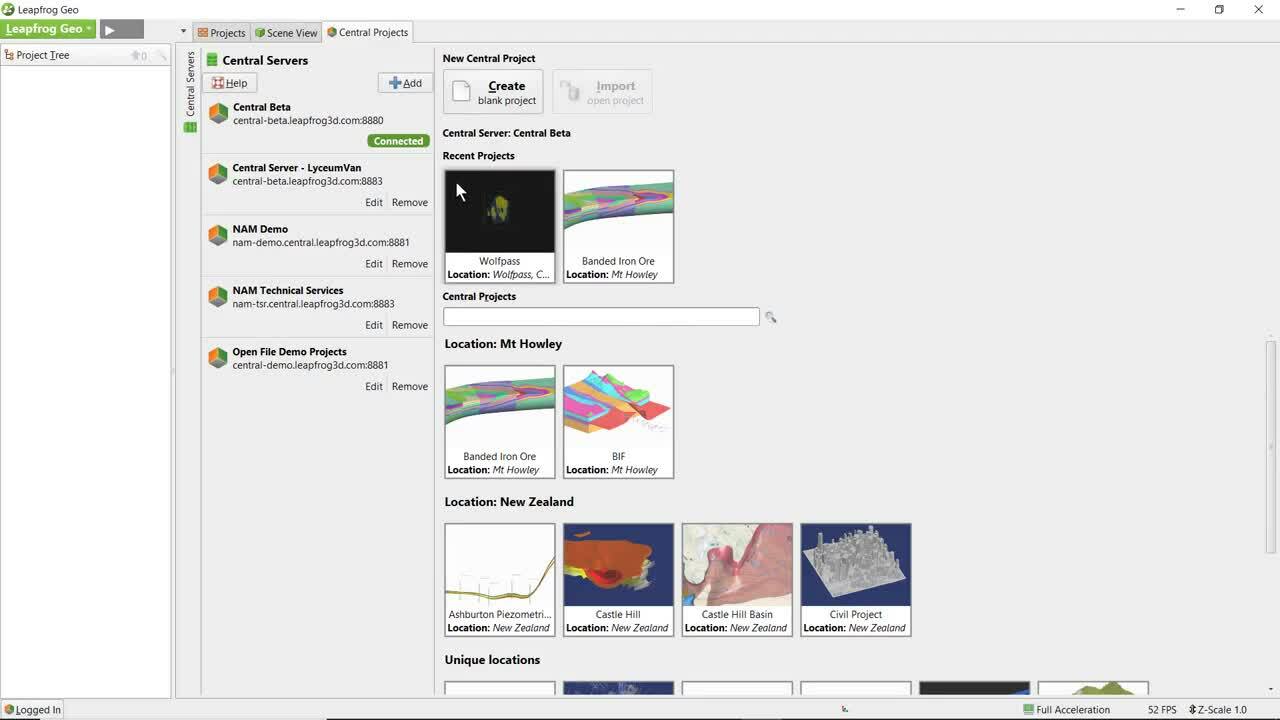Select the NAM Technical Services server icon
Screen dimensions: 1280x720
coord(218,296)
